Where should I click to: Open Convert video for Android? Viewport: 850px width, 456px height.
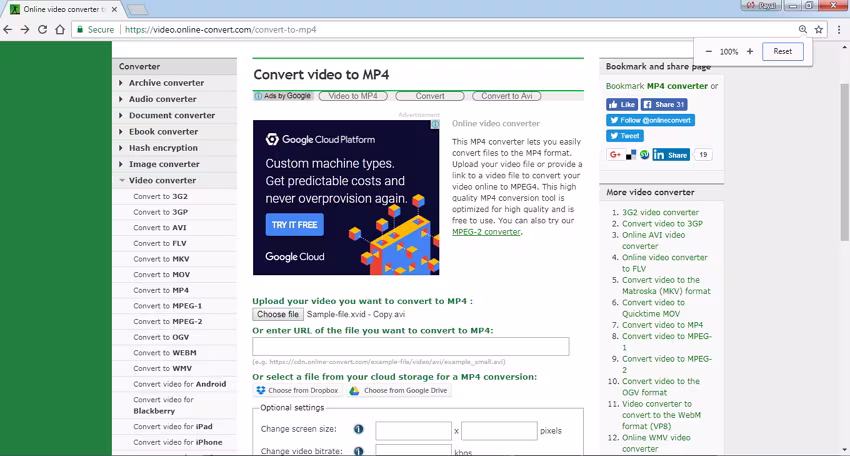pos(179,384)
